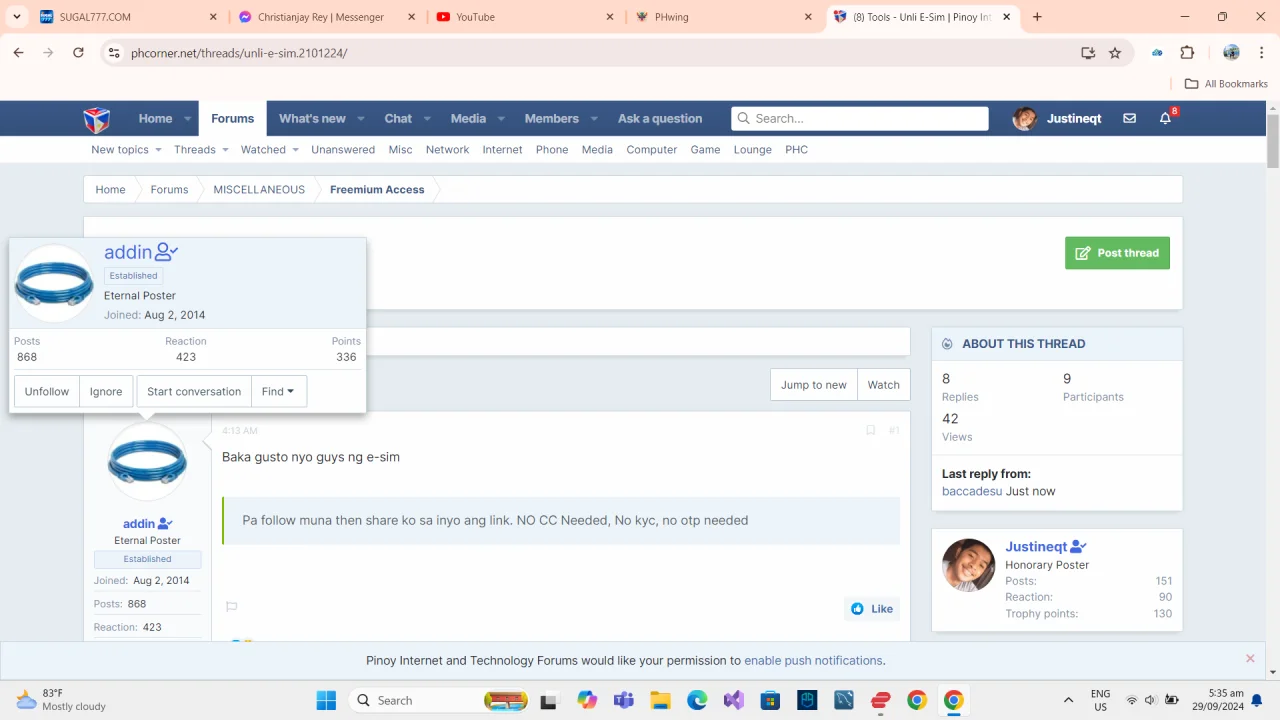Click the report flag icon under the post
Viewport: 1280px width, 720px height.
(231, 607)
